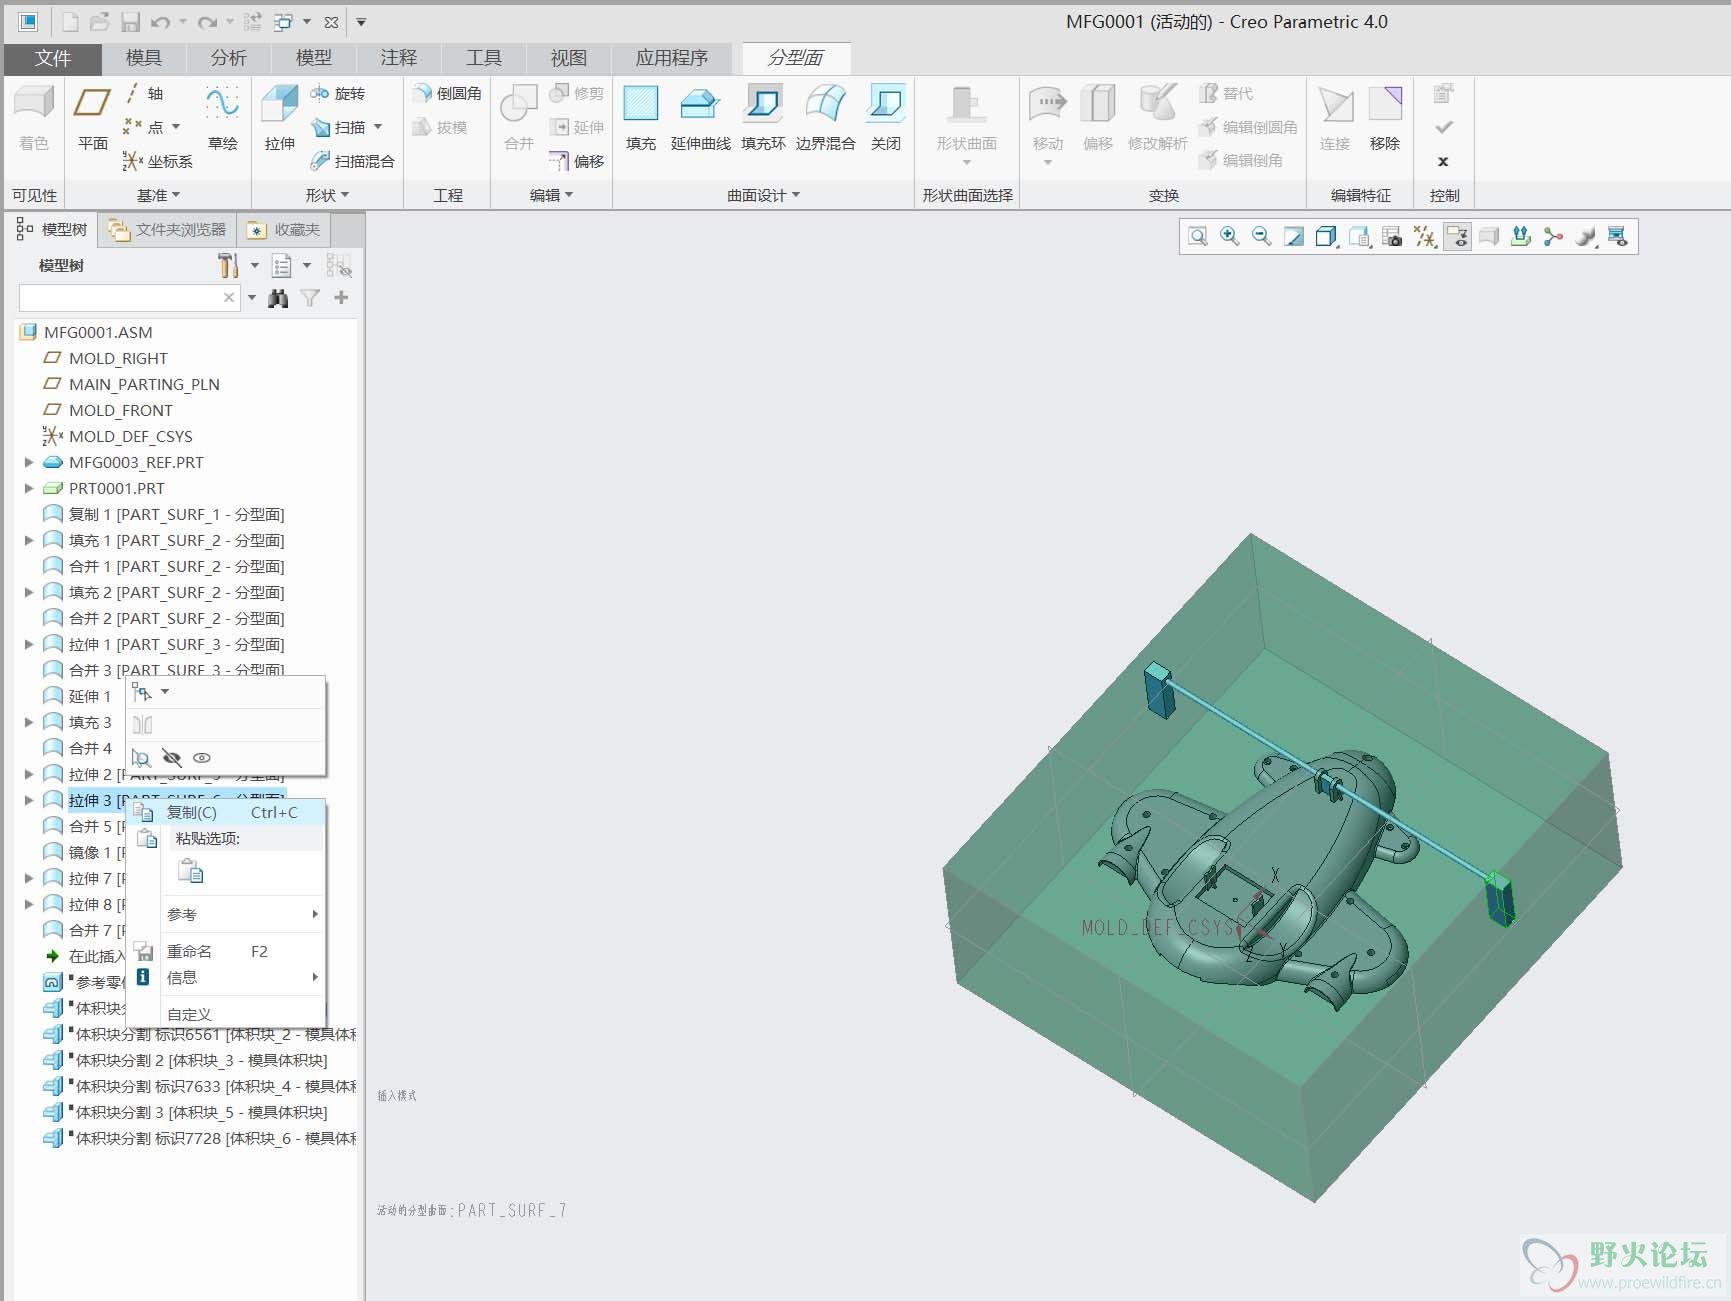Click the 拉伸 (extrude) tool
This screenshot has height=1301, width=1731.
(x=279, y=118)
